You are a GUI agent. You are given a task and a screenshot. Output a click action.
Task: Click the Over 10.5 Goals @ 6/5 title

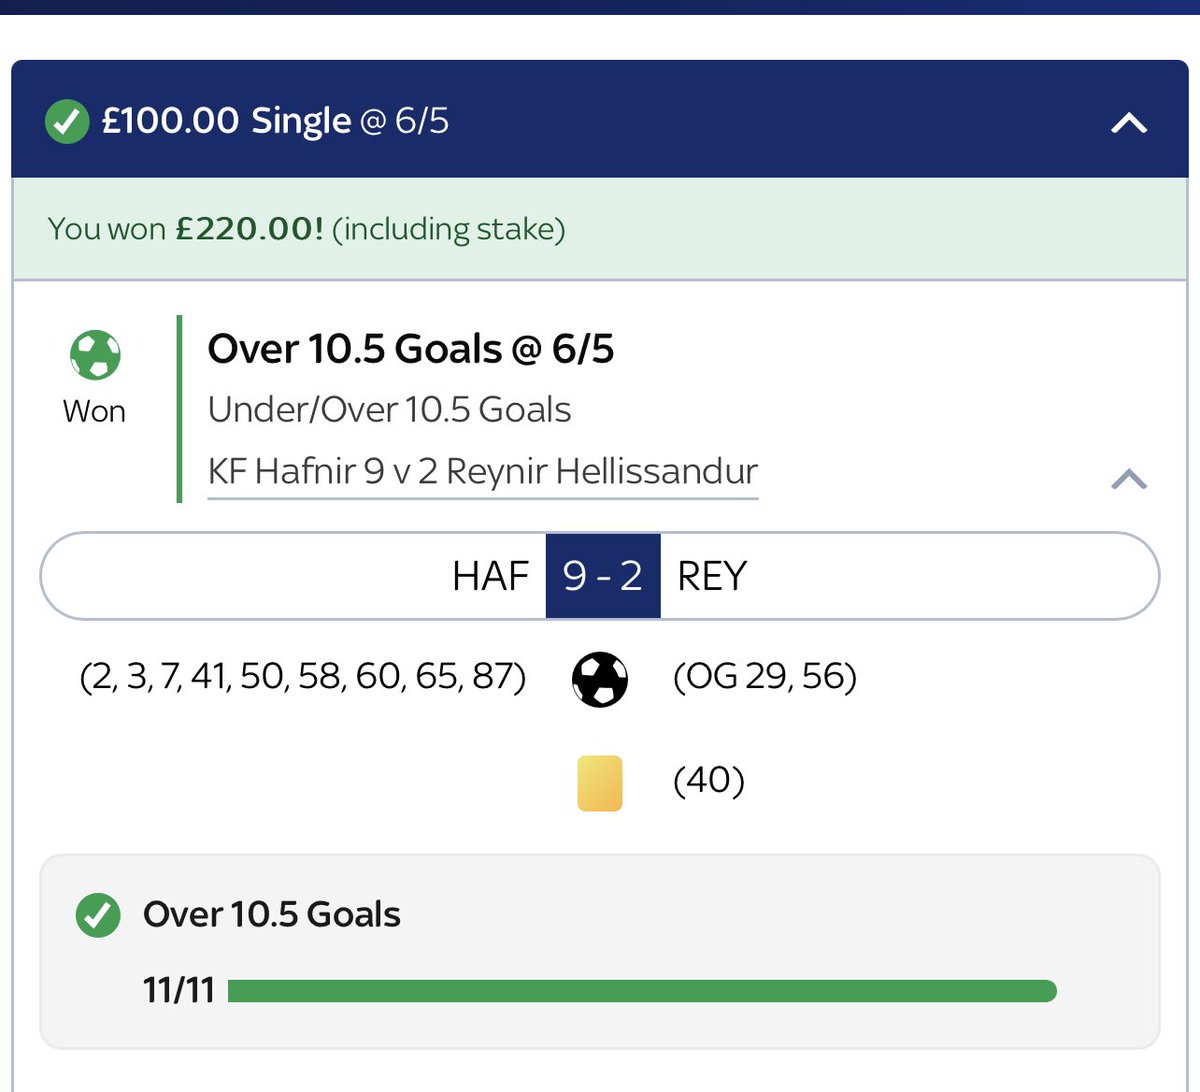[x=410, y=349]
